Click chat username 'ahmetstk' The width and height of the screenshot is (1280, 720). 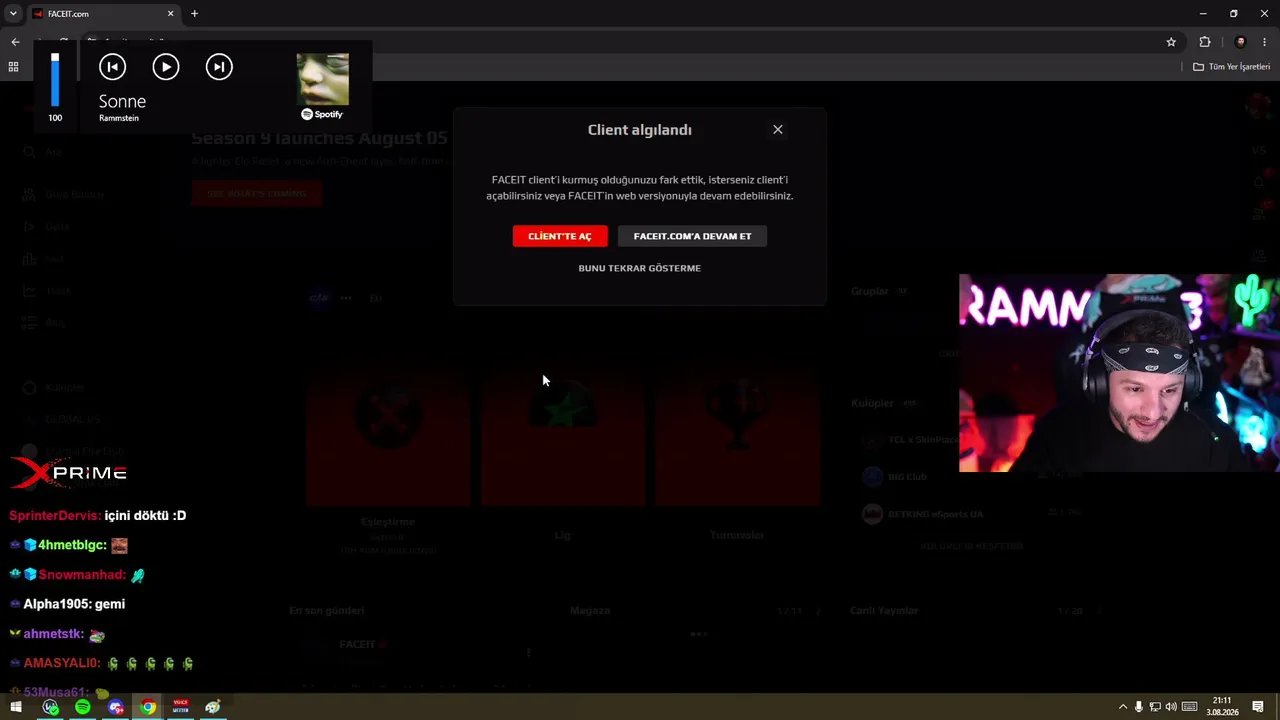pos(53,634)
